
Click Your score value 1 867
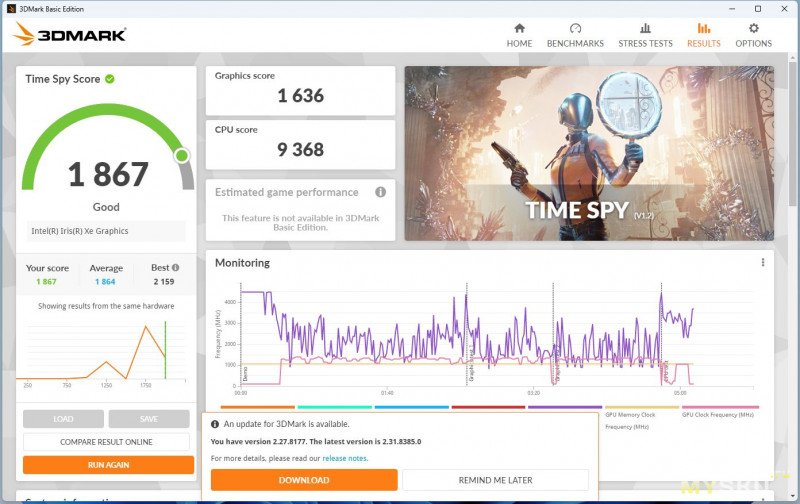[46, 282]
